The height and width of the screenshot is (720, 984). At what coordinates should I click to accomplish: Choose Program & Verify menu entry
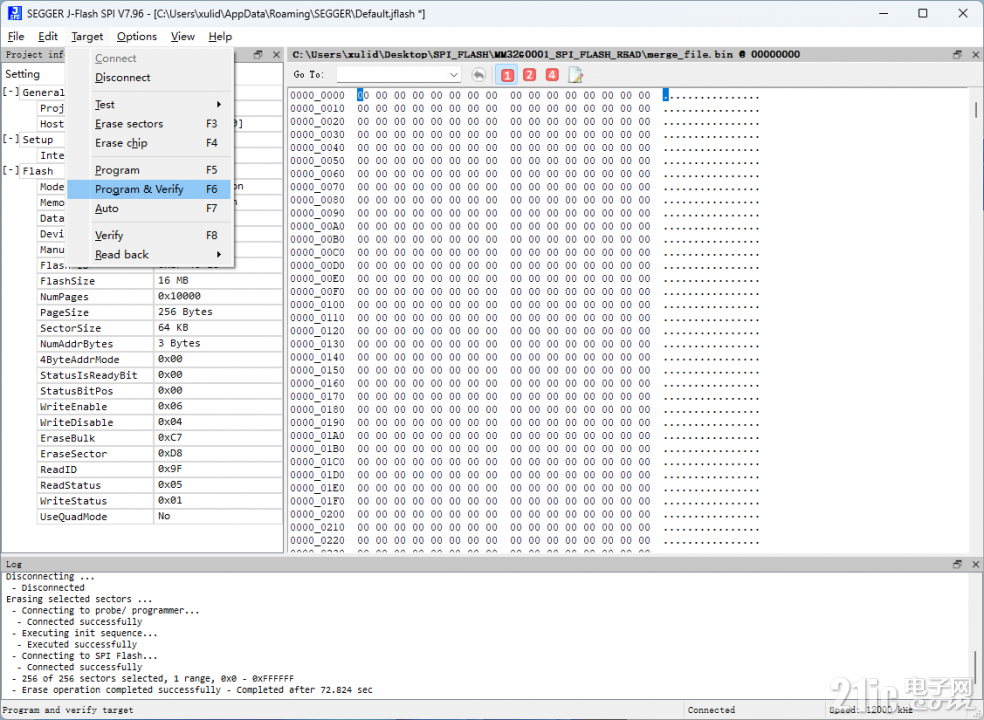(150, 189)
